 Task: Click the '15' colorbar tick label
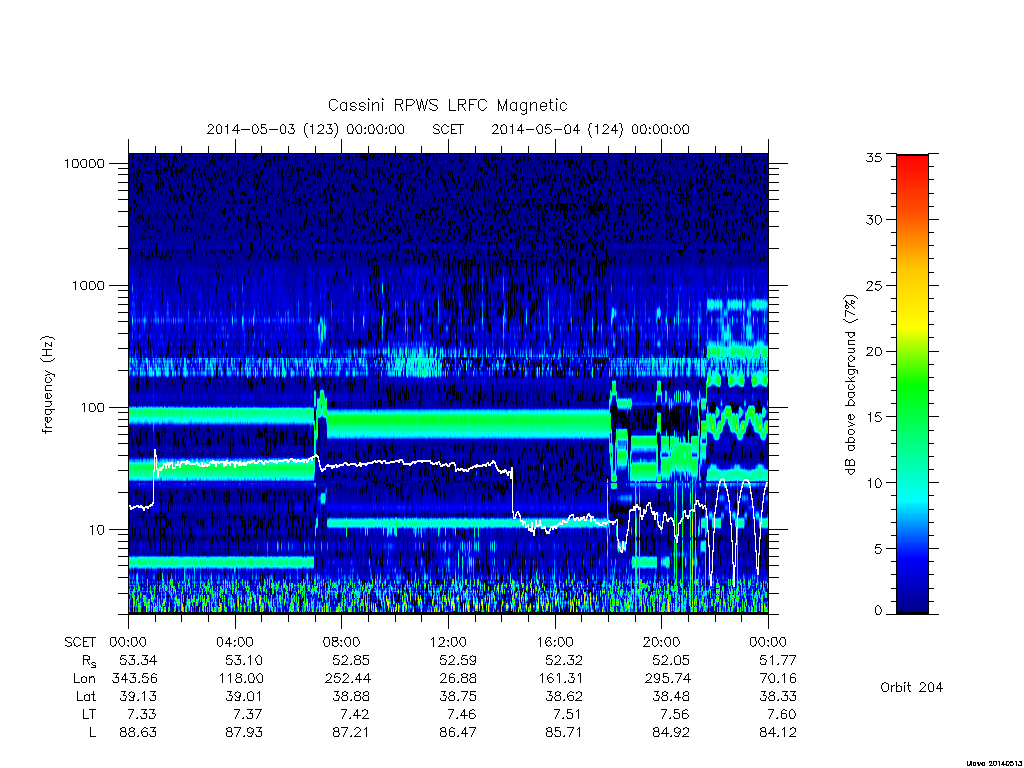tap(873, 417)
